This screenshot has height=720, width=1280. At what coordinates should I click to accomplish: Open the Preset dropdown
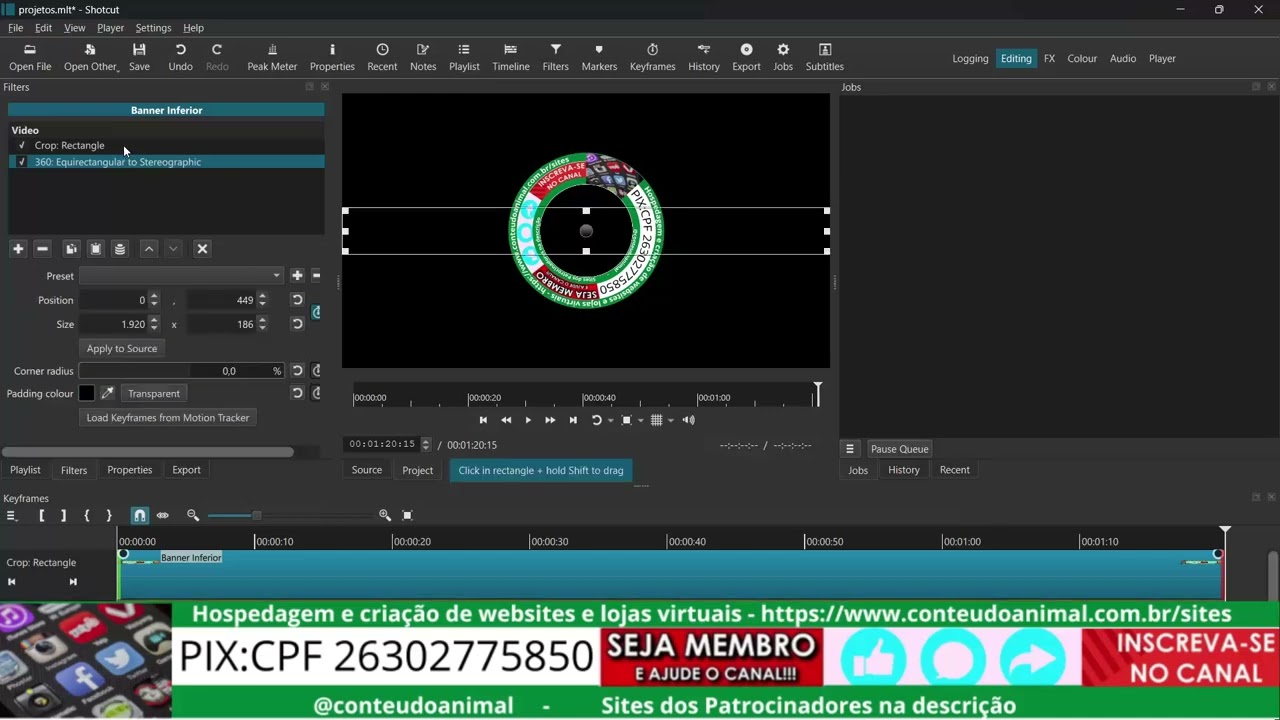182,276
